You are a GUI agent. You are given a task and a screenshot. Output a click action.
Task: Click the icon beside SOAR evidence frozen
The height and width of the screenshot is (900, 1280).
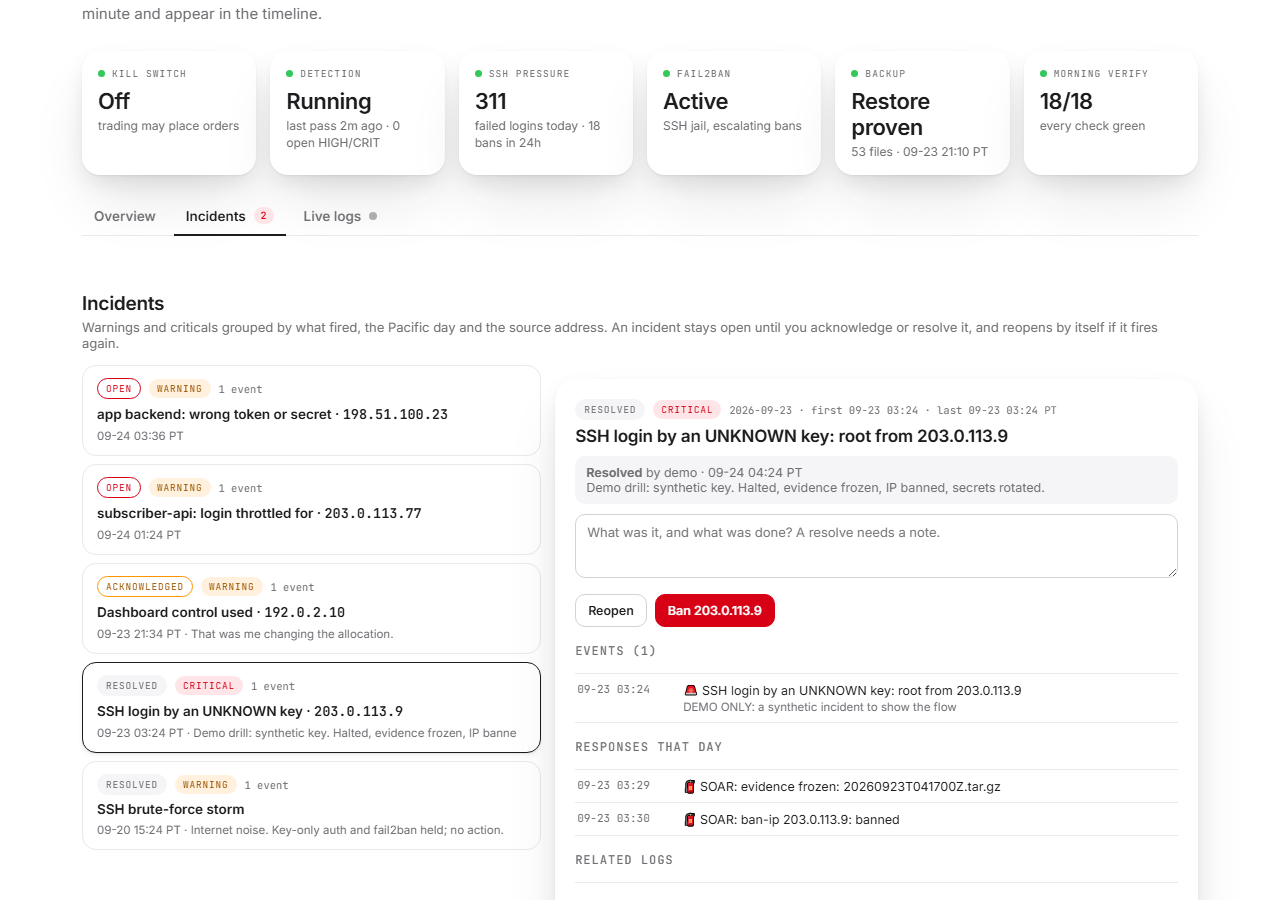point(690,786)
